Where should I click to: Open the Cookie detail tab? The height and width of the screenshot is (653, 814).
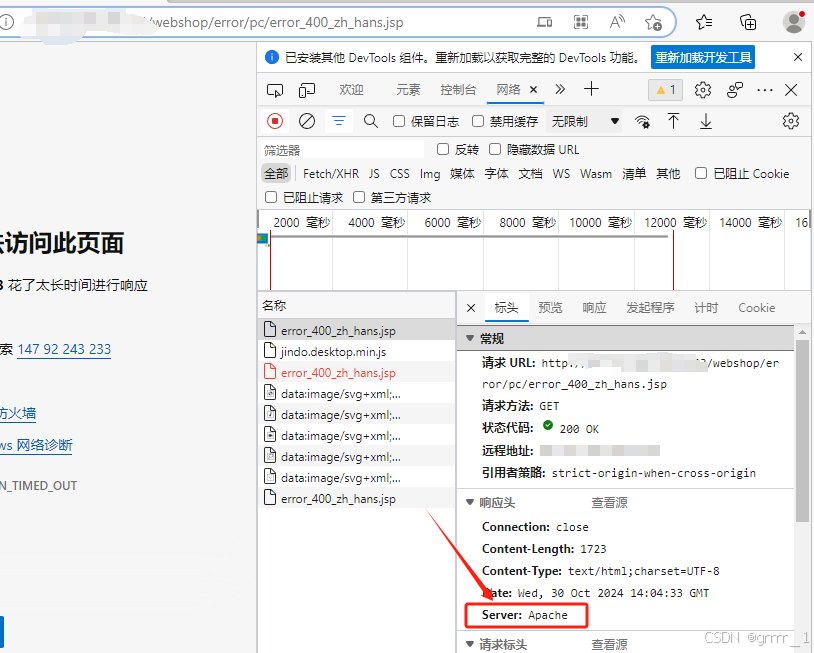pos(756,308)
